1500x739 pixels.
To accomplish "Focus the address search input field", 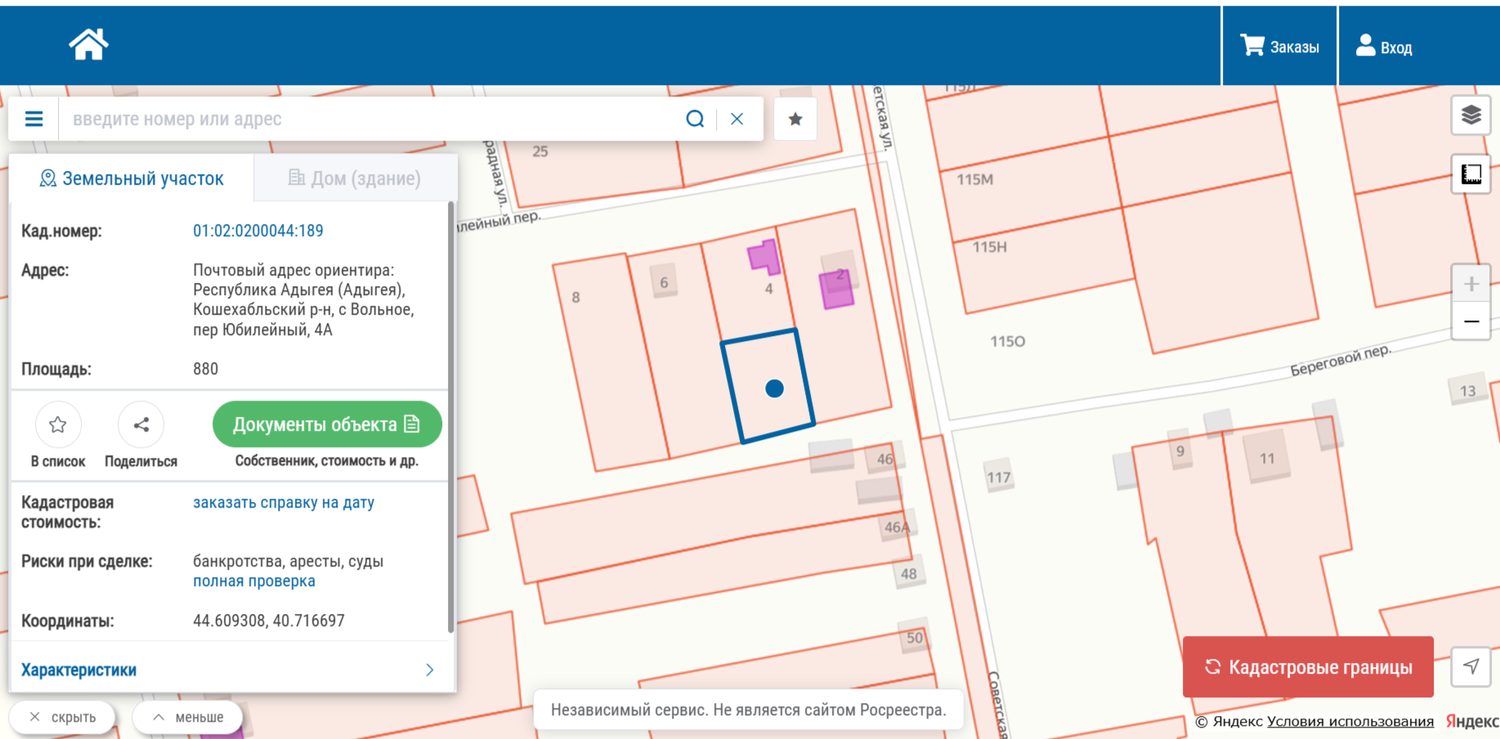I will (370, 119).
